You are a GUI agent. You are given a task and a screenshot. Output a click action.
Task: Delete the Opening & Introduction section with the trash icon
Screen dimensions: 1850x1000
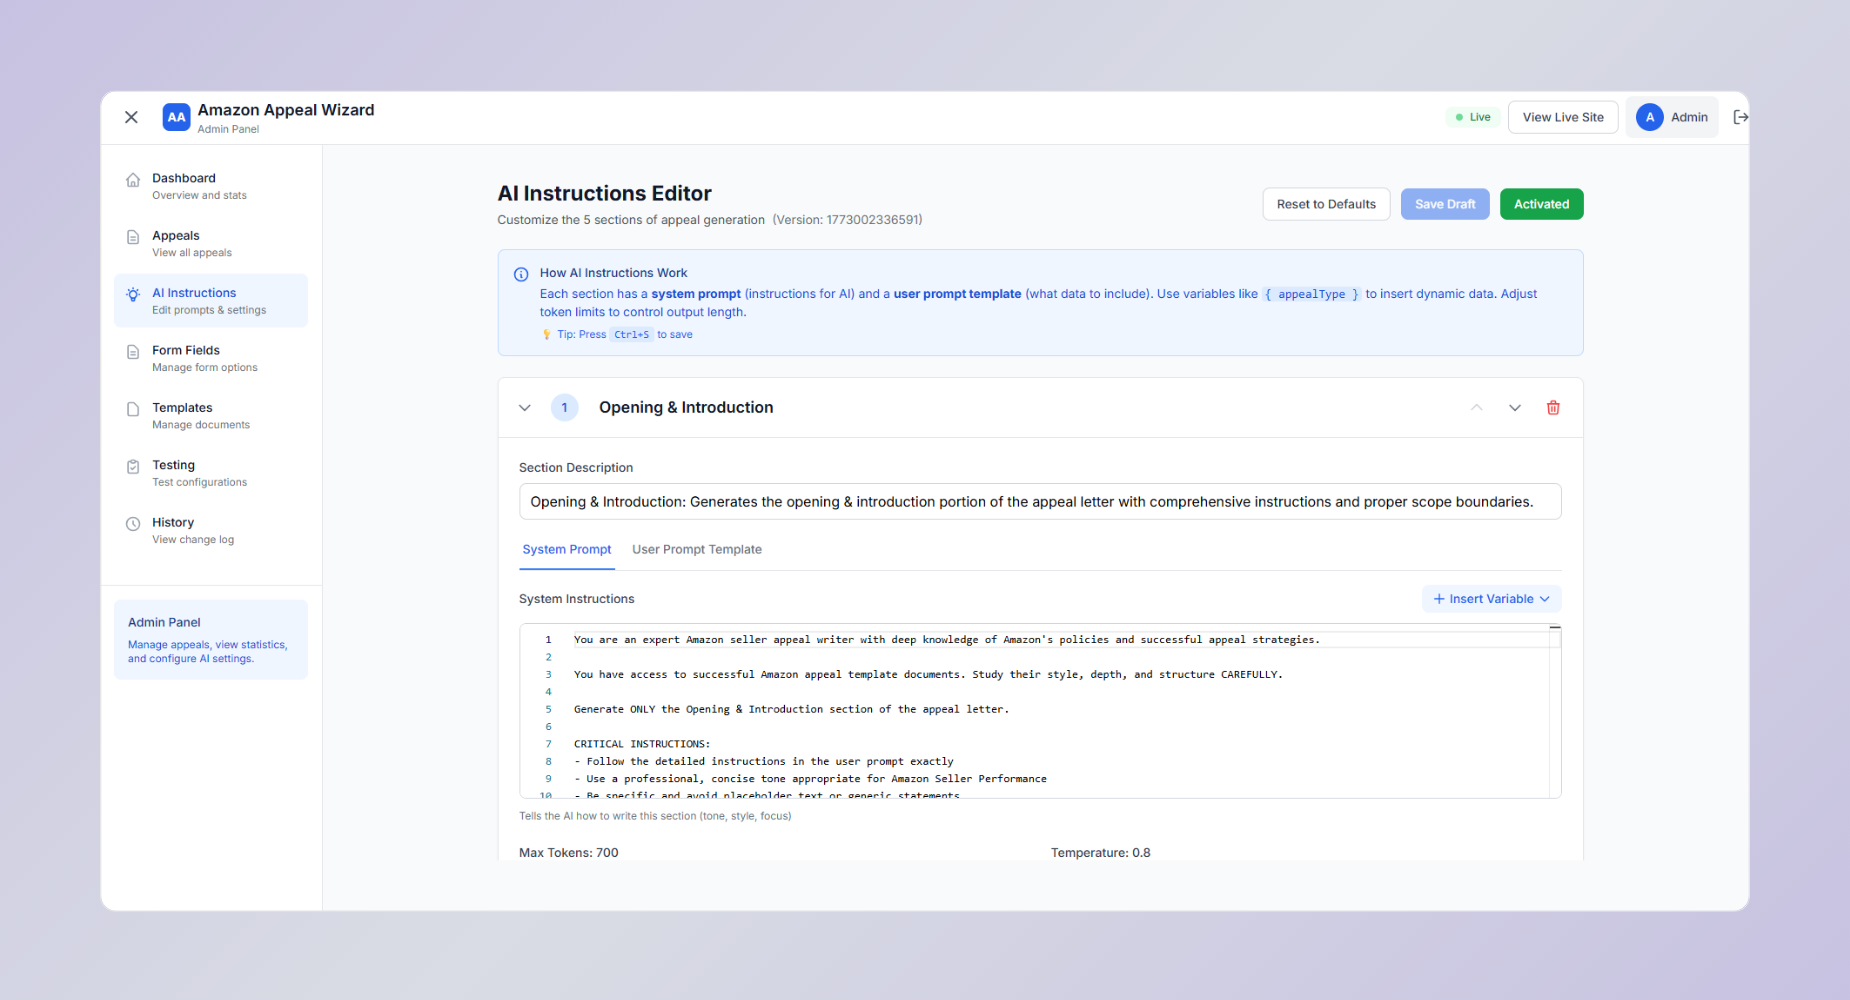[x=1553, y=408]
